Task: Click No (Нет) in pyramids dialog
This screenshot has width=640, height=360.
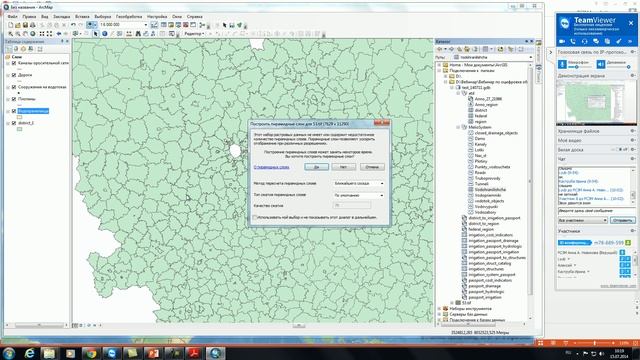Action: (344, 167)
